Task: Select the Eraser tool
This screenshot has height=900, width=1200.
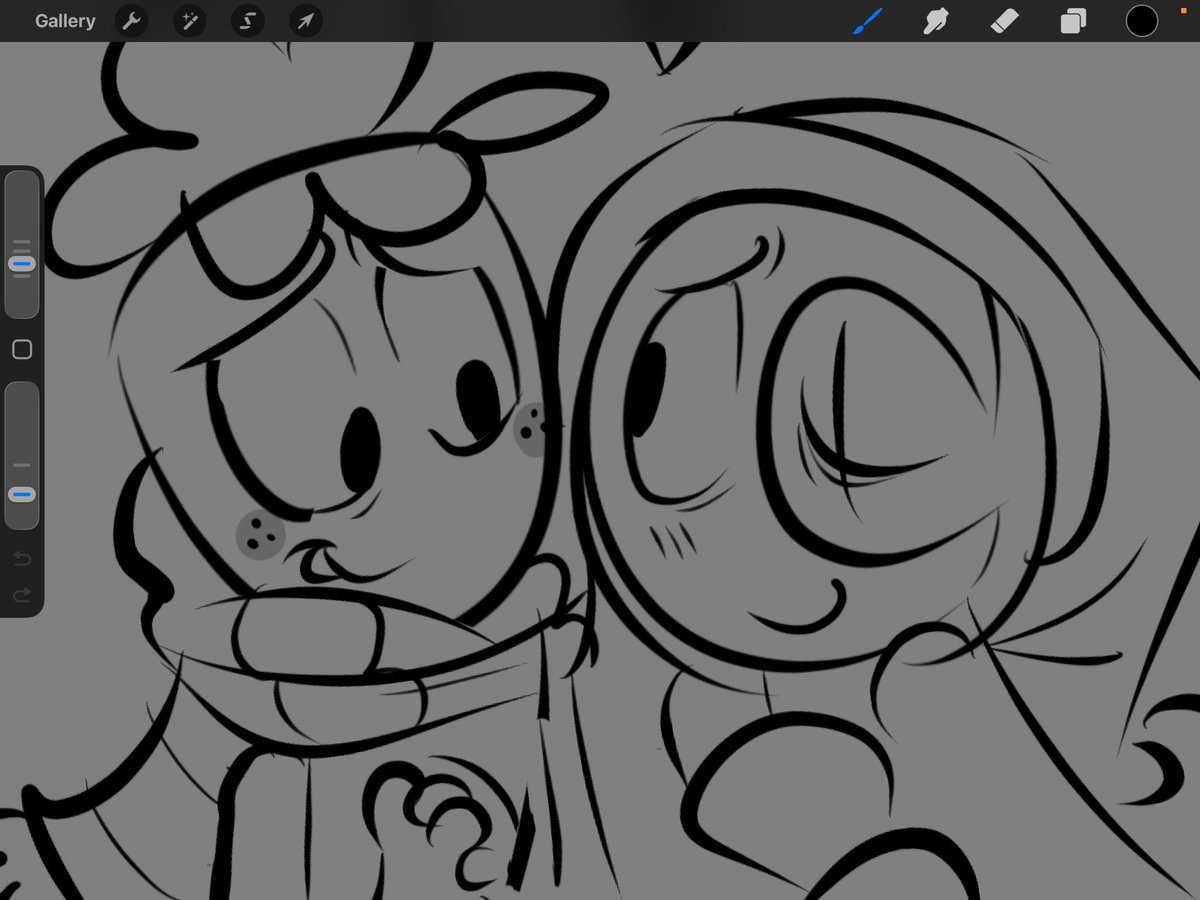Action: click(x=1005, y=21)
